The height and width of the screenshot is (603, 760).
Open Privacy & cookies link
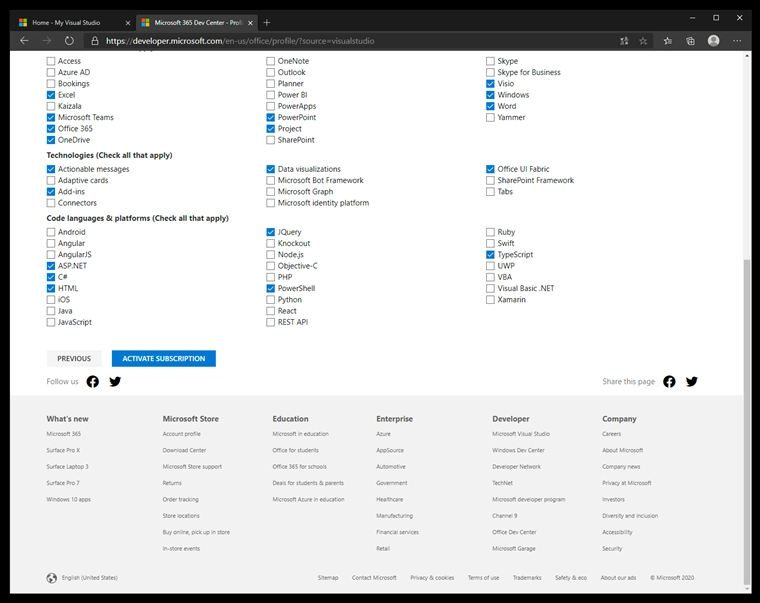432,578
